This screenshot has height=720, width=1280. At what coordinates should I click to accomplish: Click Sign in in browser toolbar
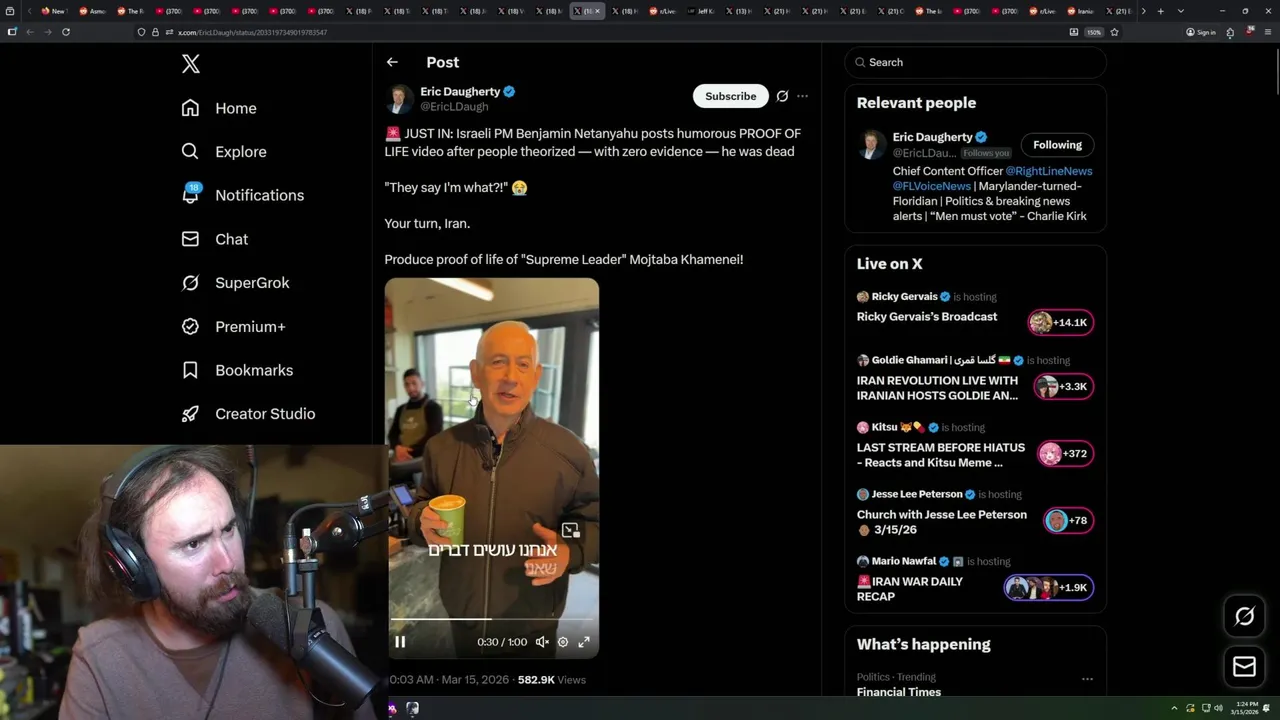(x=1200, y=32)
